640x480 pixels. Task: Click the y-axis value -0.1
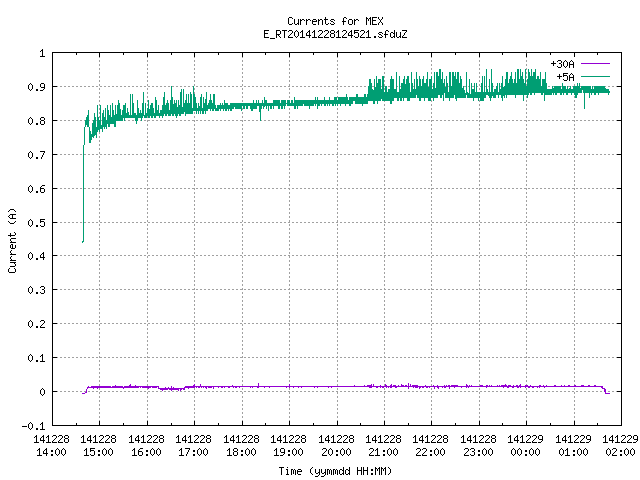coord(33,426)
